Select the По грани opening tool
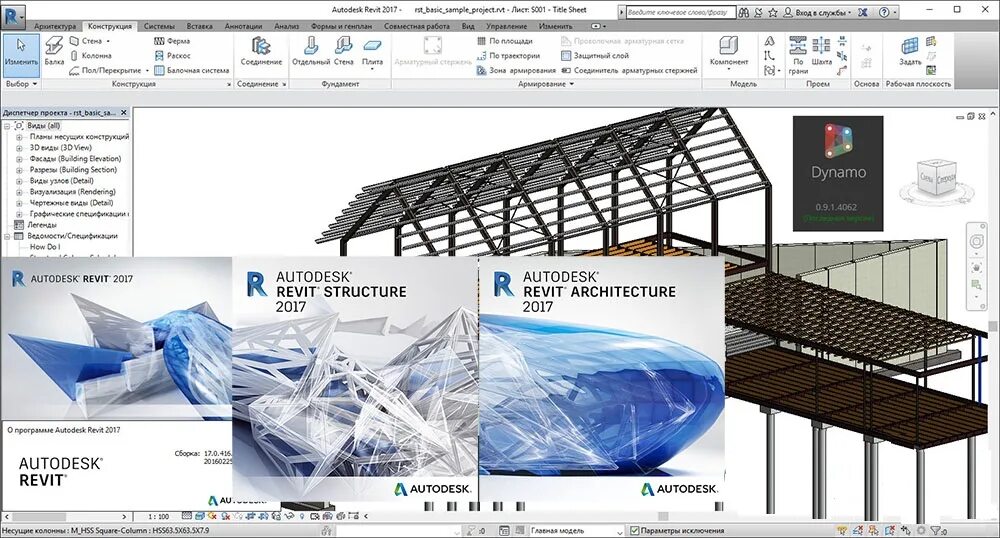This screenshot has height=538, width=1000. pyautogui.click(x=798, y=54)
